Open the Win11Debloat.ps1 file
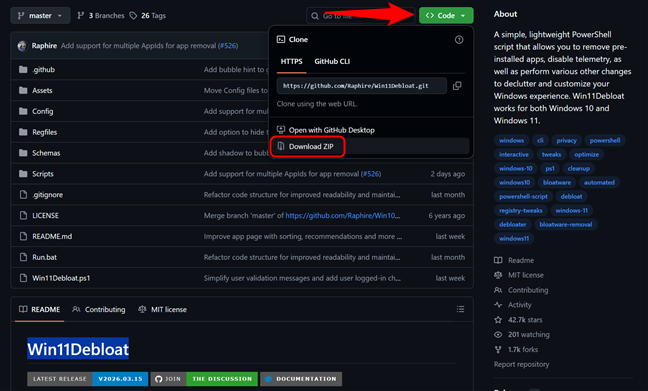Viewport: 648px width, 391px height. [x=61, y=278]
